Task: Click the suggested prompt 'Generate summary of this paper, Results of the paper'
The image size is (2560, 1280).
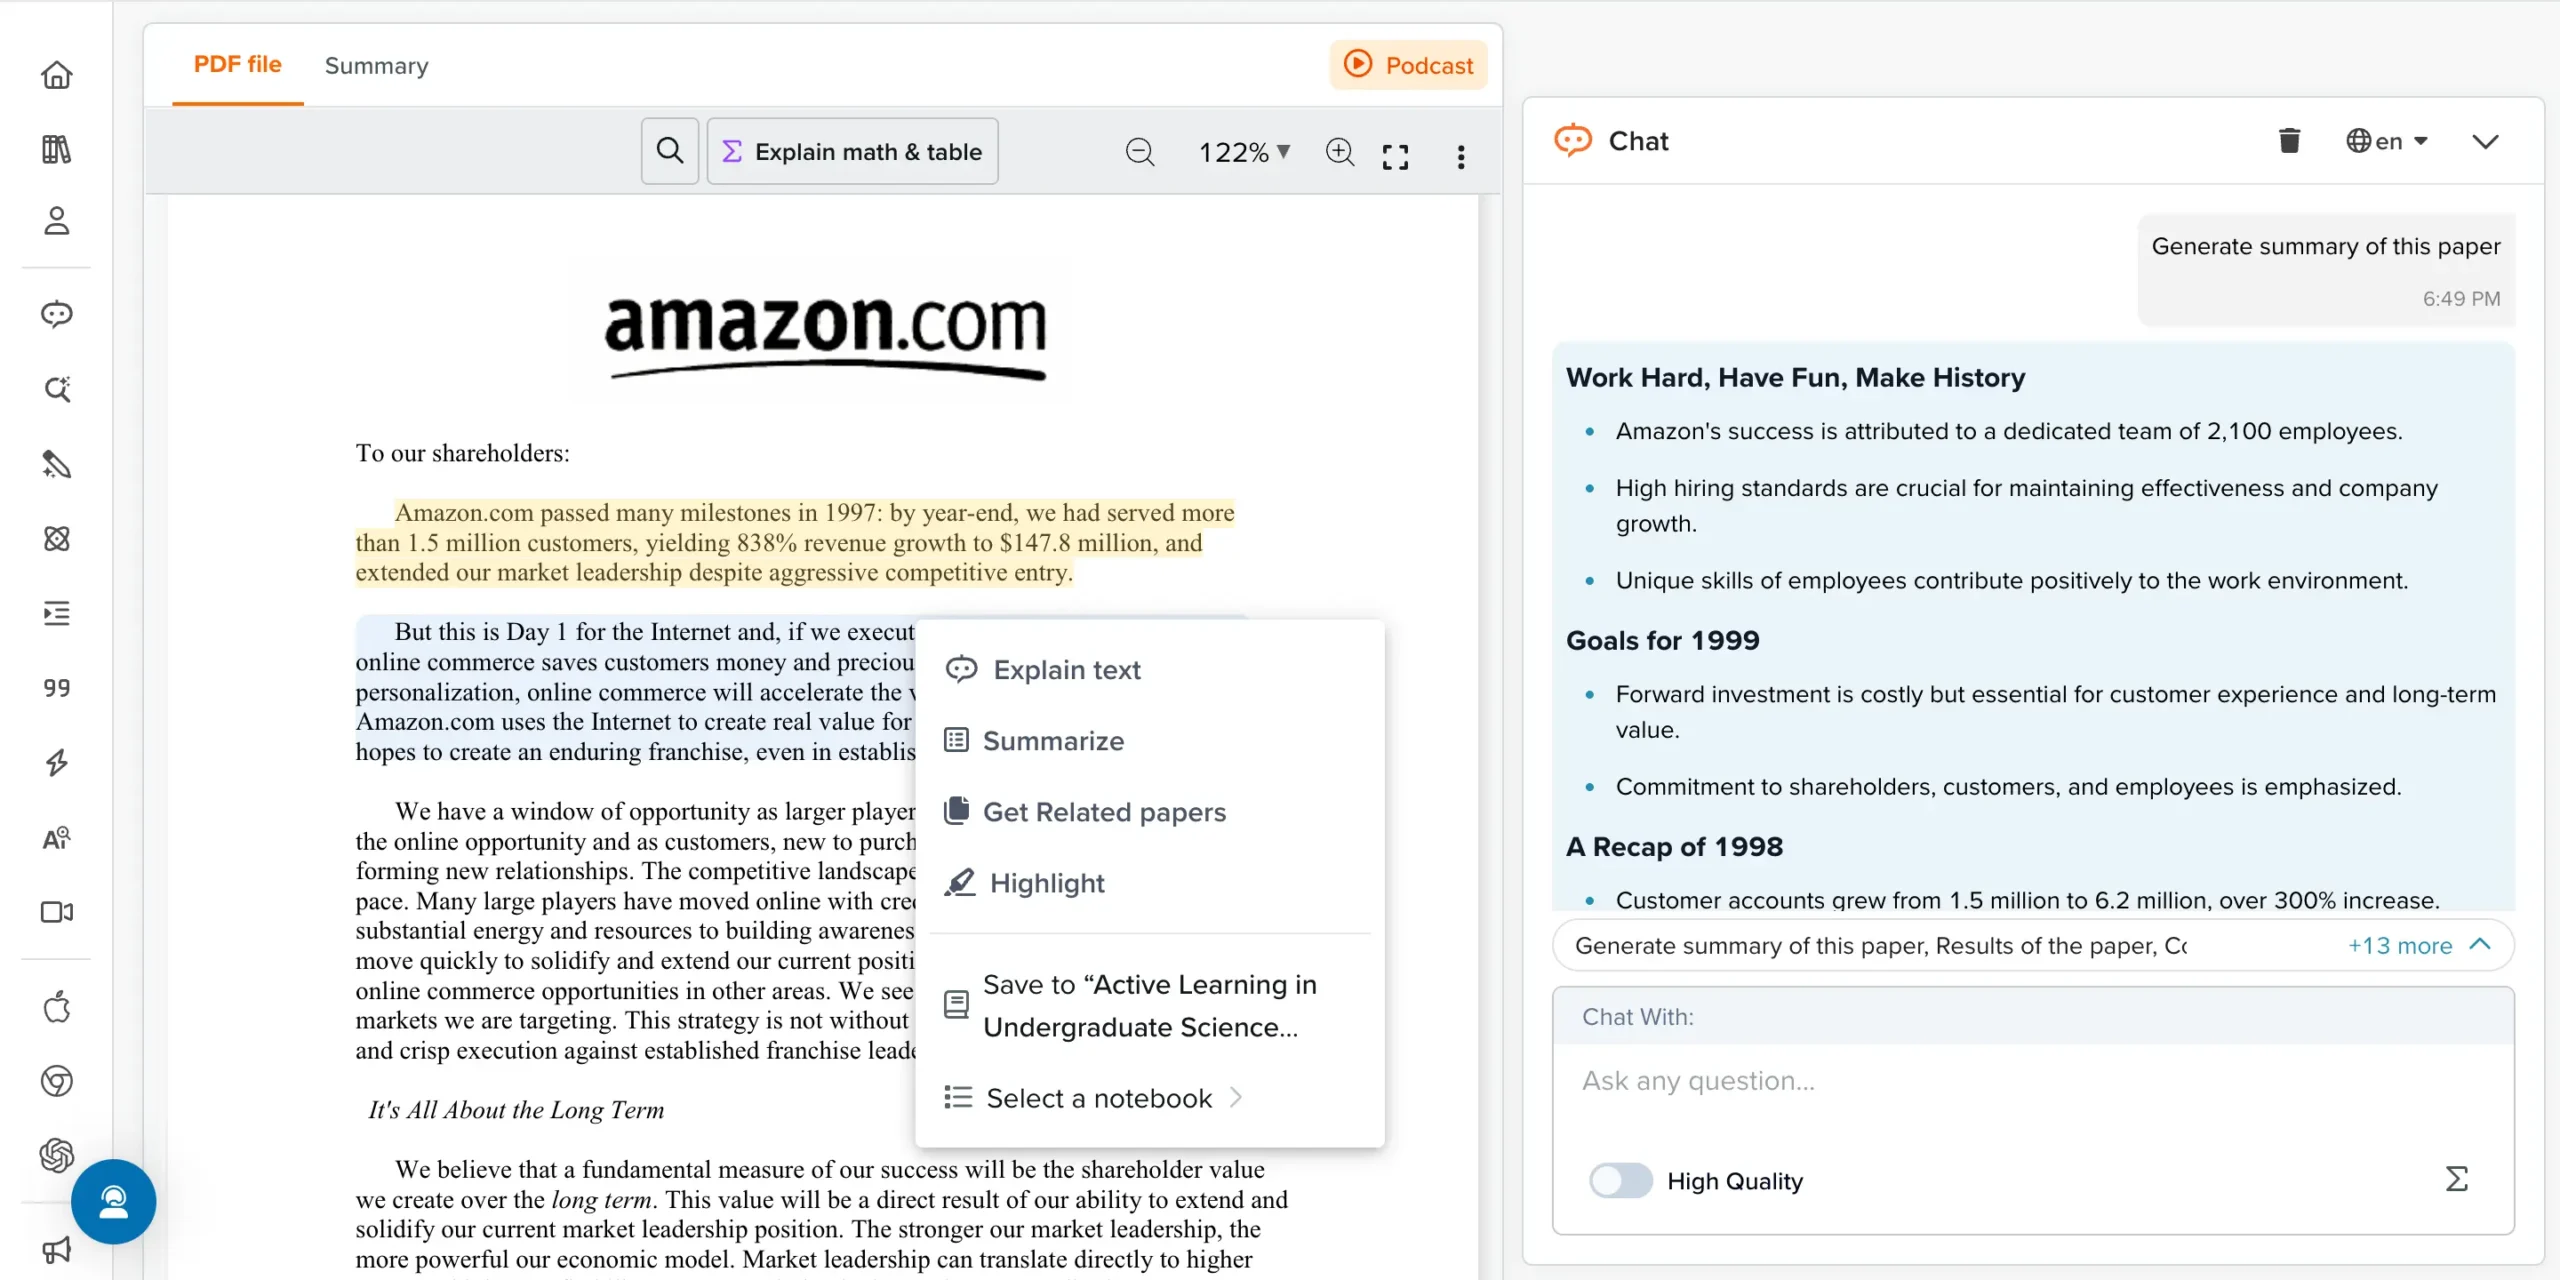Action: point(1880,945)
